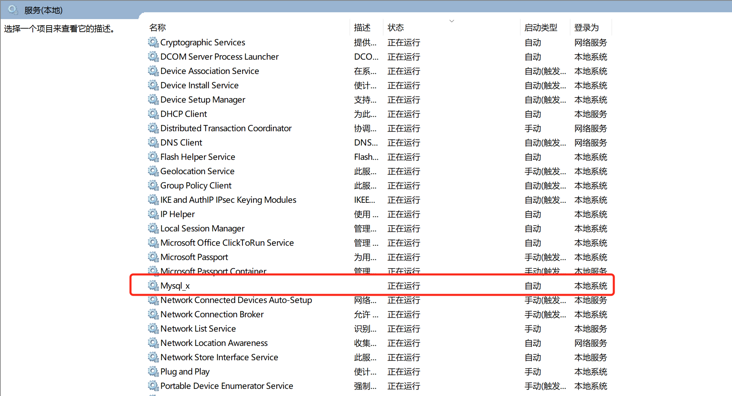Screen dimensions: 732x396
Task: Select the Plug and Play name
Action: (x=185, y=372)
